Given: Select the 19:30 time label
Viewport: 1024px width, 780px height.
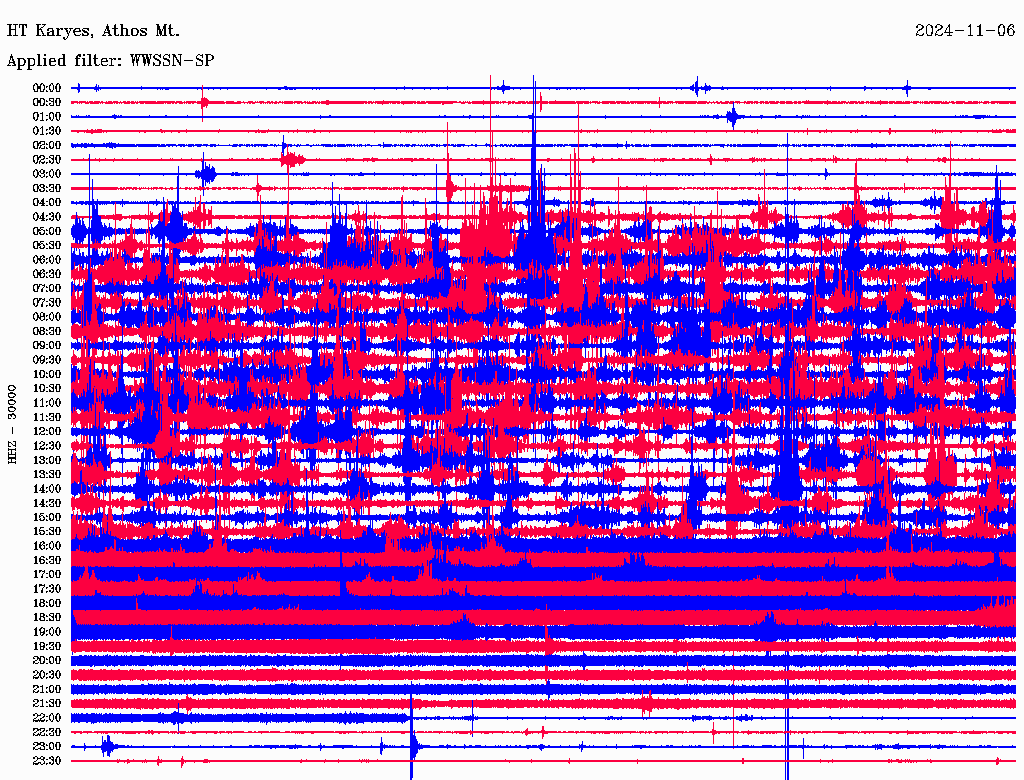Looking at the screenshot, I should tap(47, 647).
